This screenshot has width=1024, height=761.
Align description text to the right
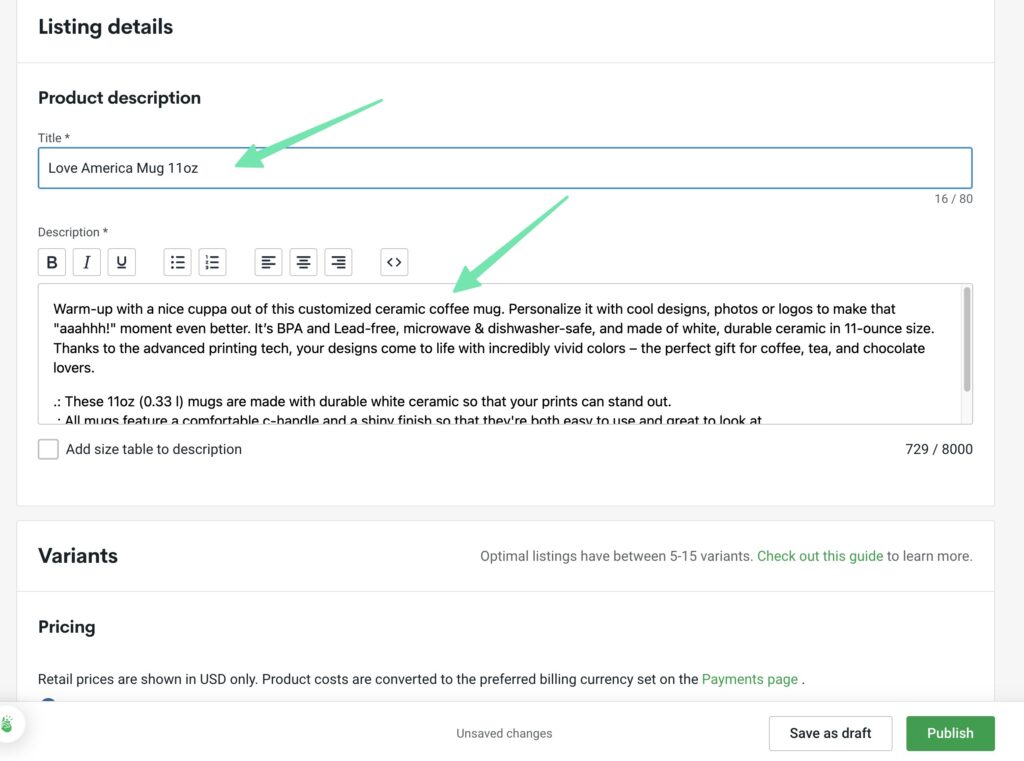coord(339,262)
